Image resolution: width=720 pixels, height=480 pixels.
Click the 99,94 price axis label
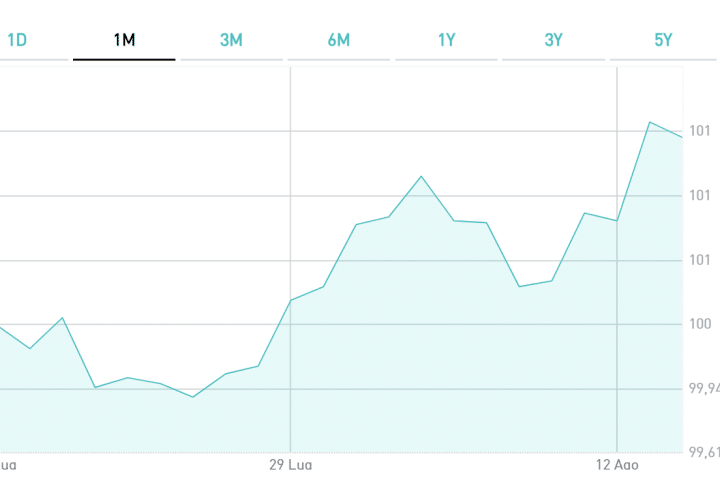(704, 389)
